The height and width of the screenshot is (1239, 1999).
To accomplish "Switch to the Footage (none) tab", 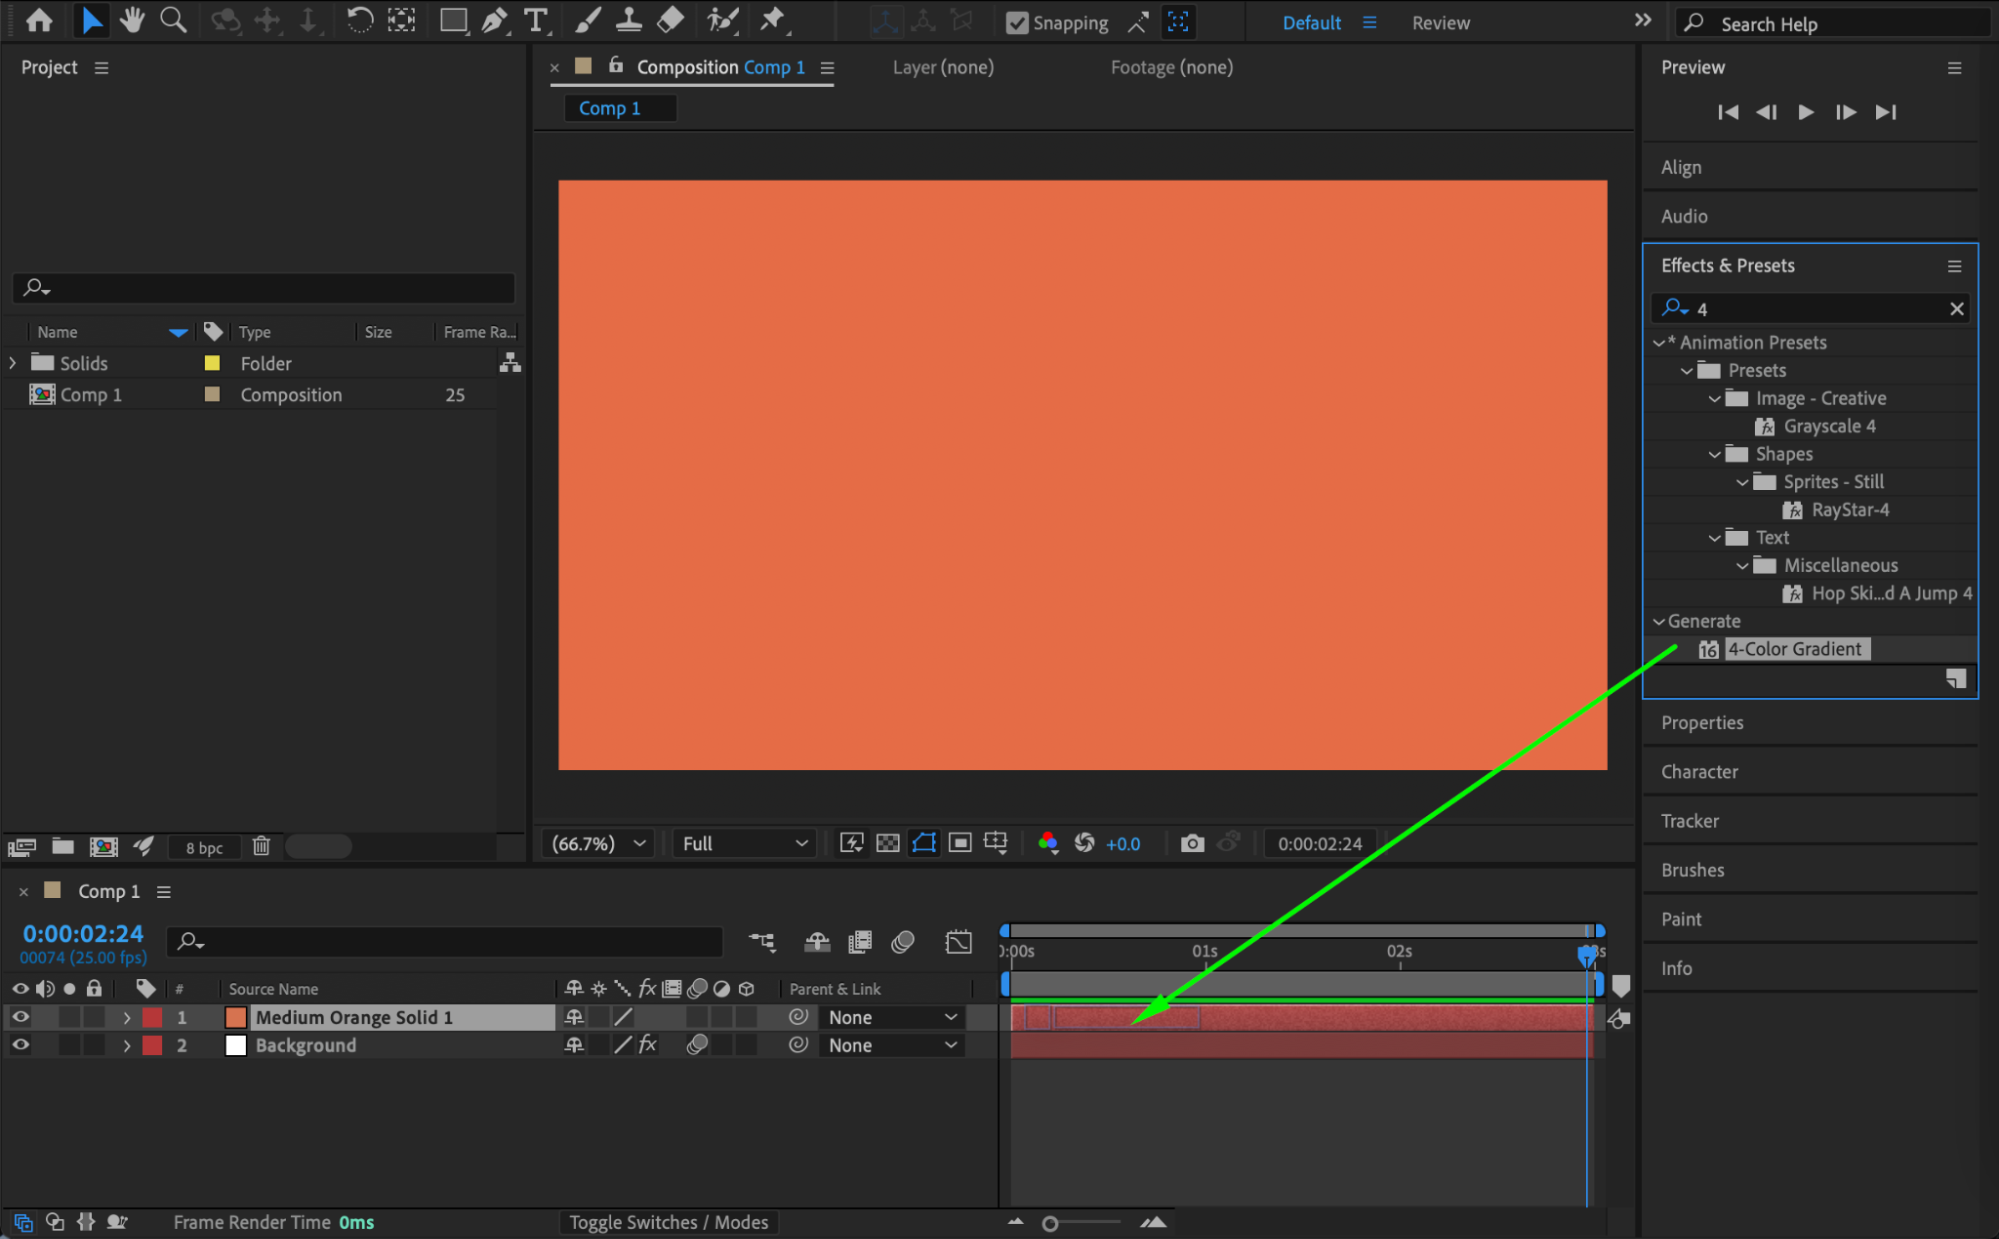I will click(1171, 67).
